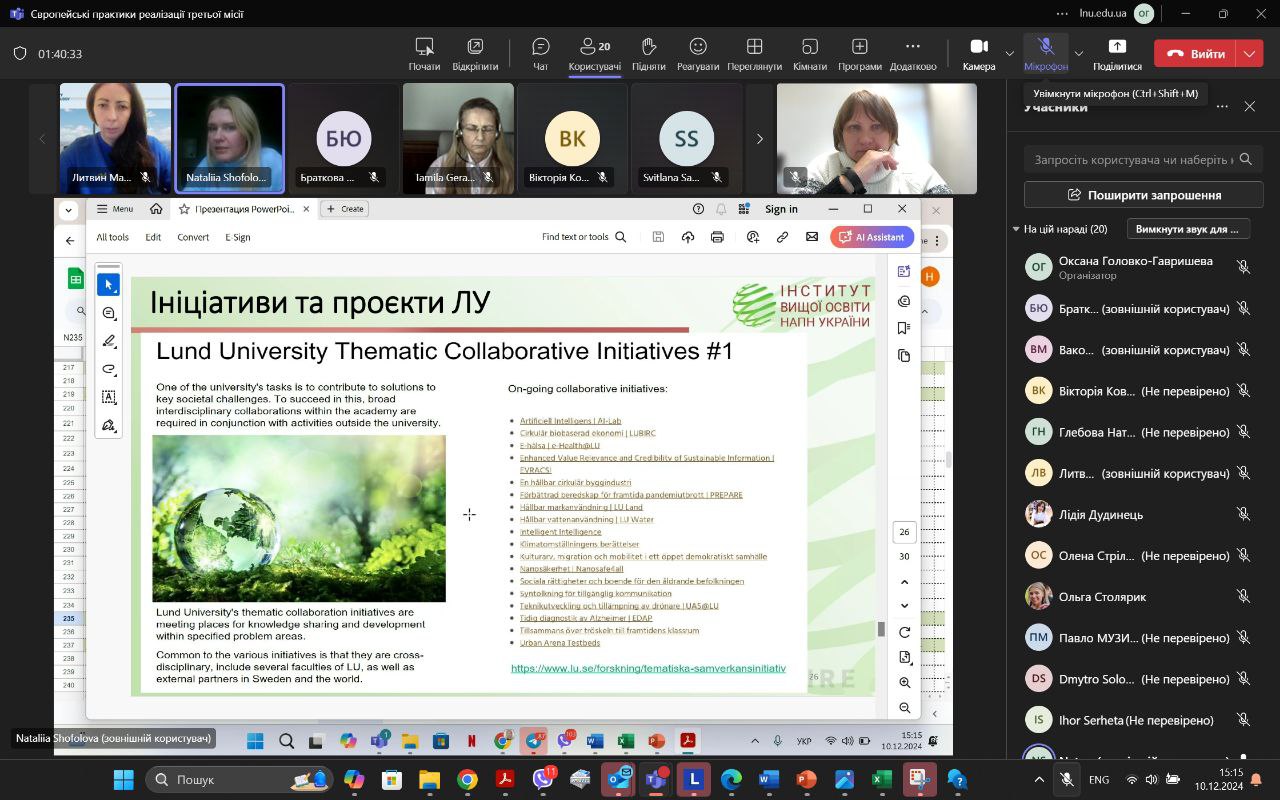The height and width of the screenshot is (800, 1280).
Task: Toggle mic icon for Оксана Головко-Гавришева
Action: [x=1243, y=267]
